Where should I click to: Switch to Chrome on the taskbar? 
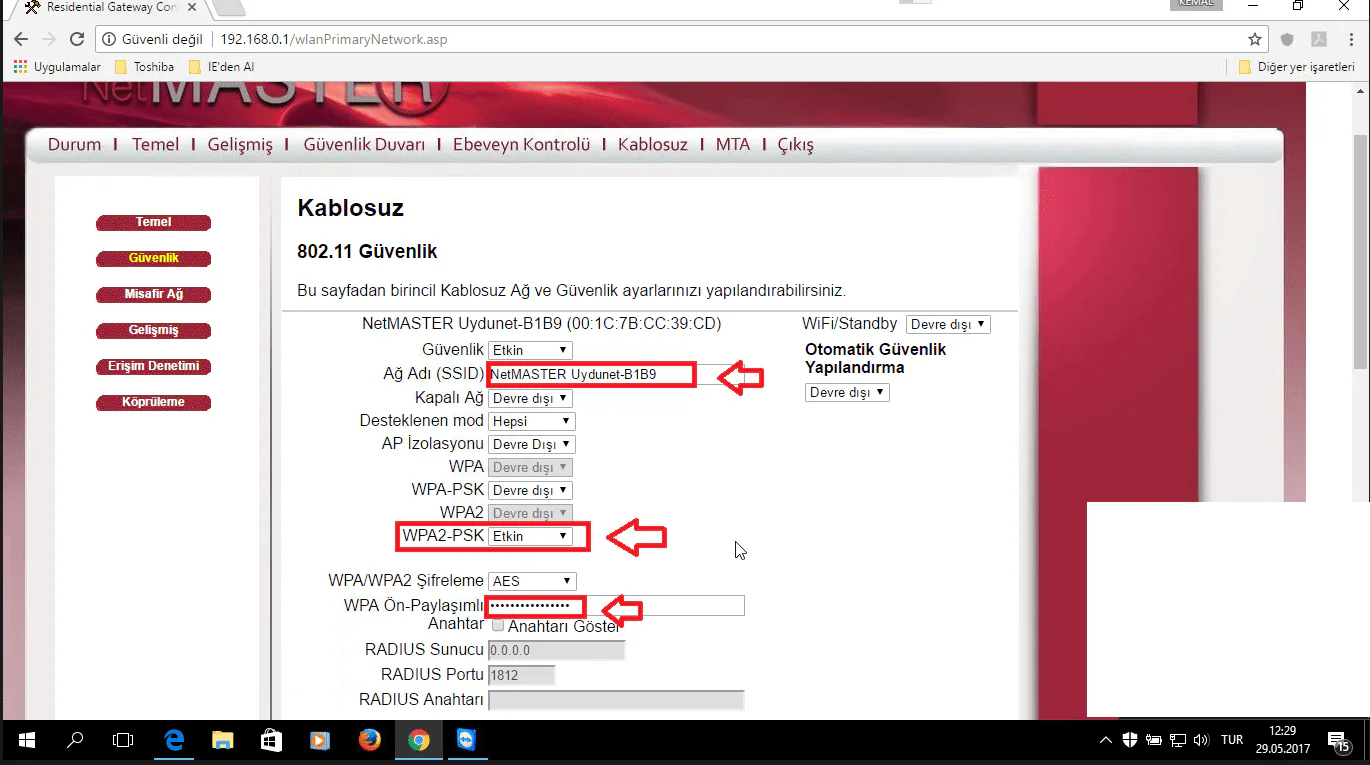pos(418,741)
